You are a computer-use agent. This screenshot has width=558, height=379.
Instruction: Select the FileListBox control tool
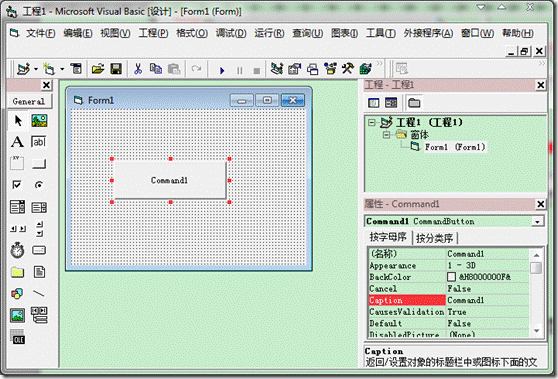coord(39,272)
